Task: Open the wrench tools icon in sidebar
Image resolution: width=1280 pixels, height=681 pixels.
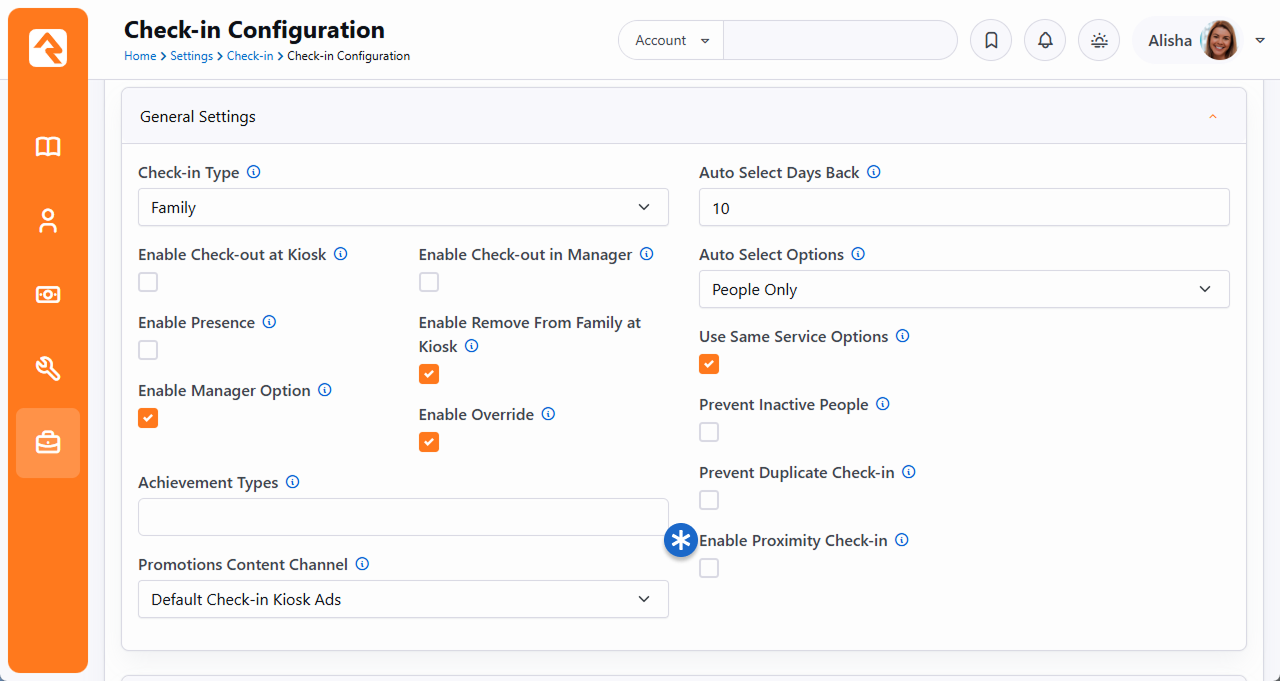Action: (48, 369)
